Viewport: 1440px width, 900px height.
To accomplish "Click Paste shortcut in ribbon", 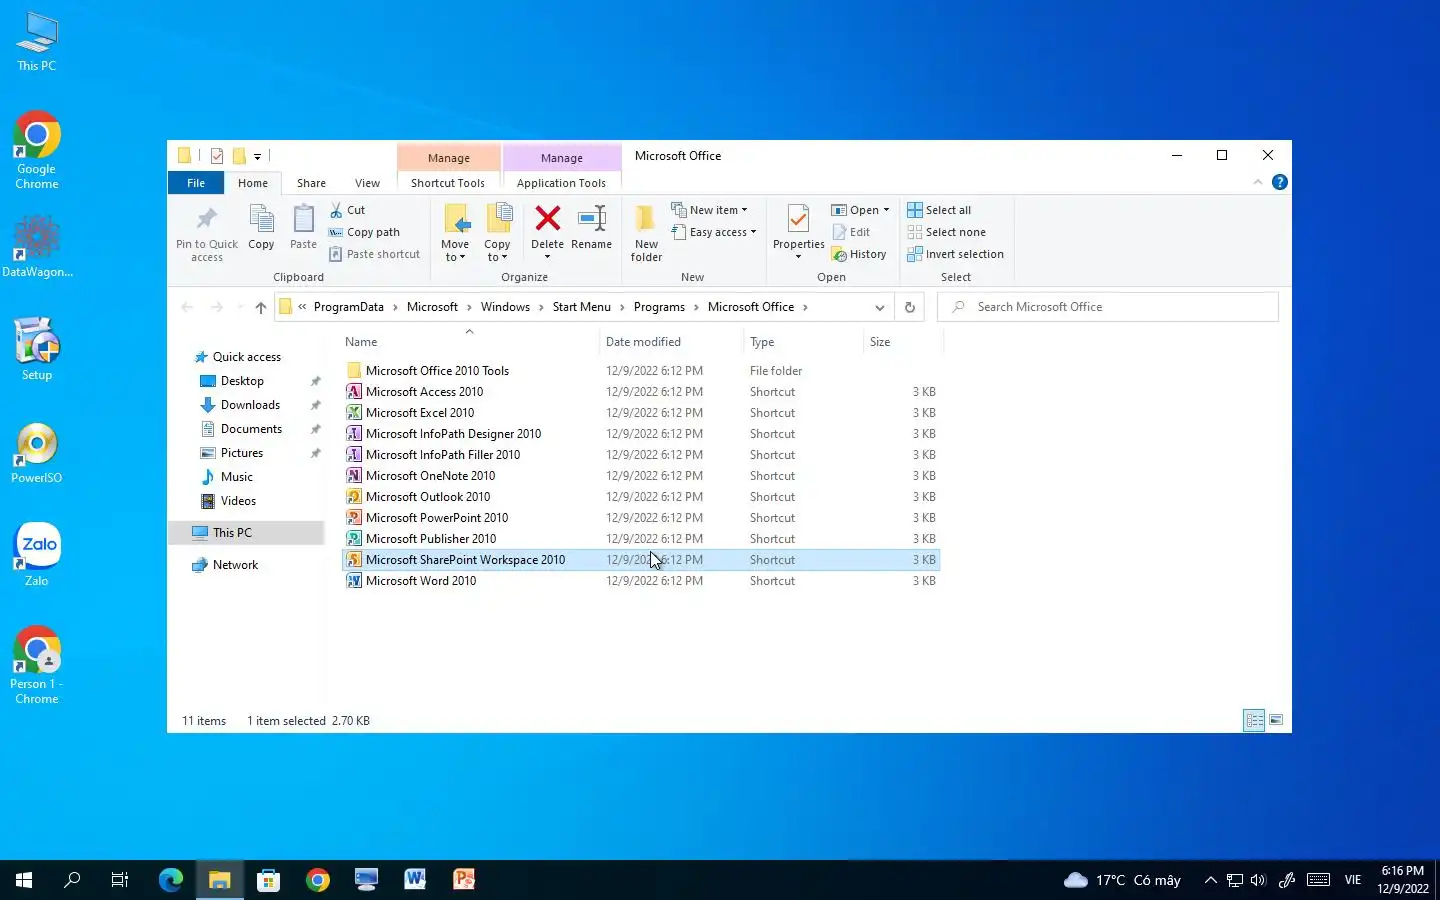I will tap(375, 254).
